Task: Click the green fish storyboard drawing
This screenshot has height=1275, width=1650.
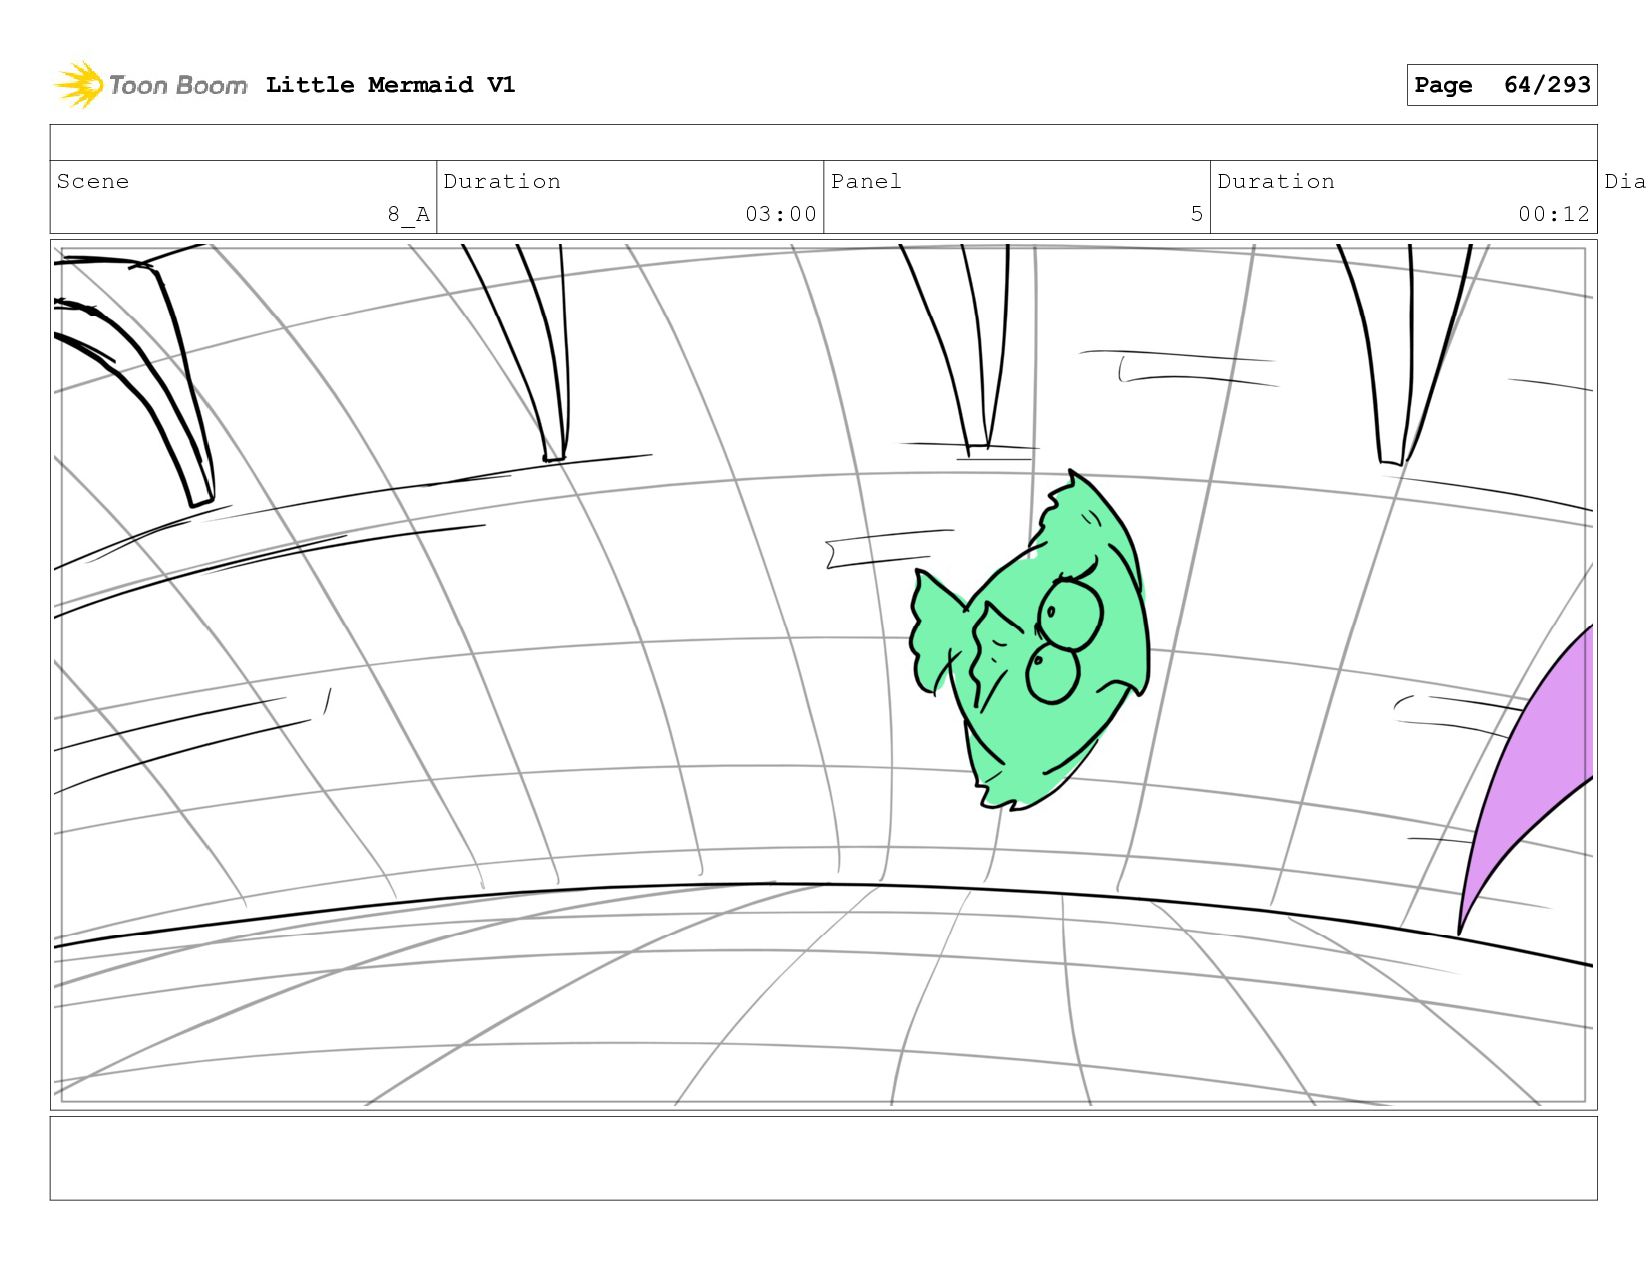Action: coord(1030,640)
